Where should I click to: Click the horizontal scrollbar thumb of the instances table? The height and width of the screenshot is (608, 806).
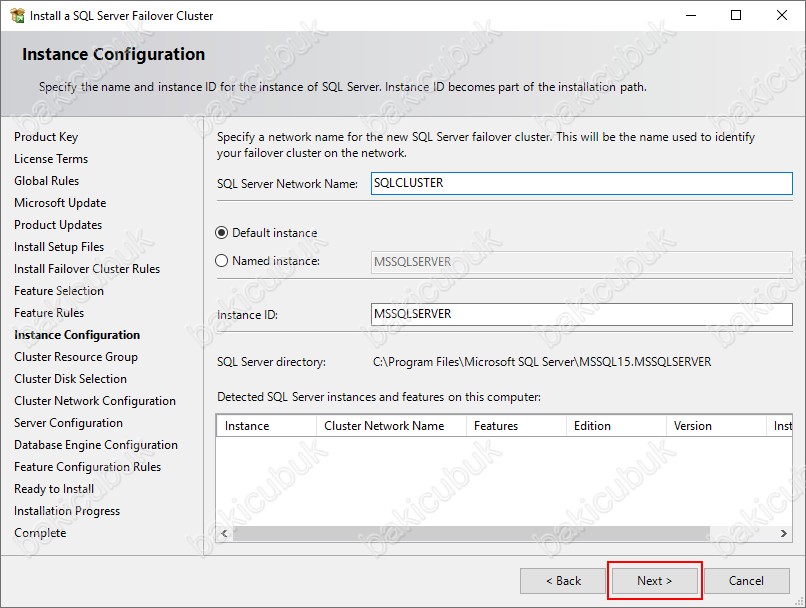point(471,533)
